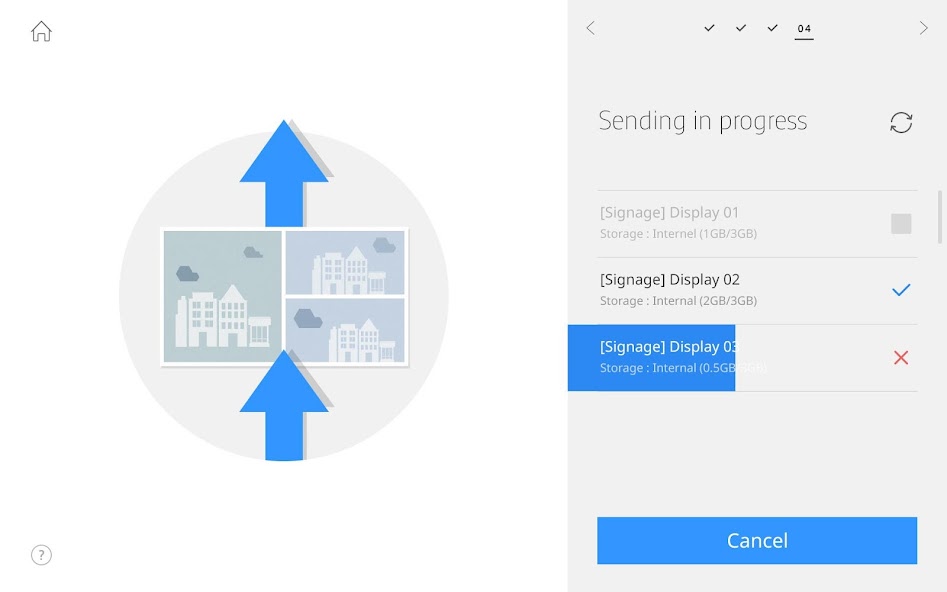Toggle the blue checkmark for Display 02
947x592 pixels.
point(901,290)
